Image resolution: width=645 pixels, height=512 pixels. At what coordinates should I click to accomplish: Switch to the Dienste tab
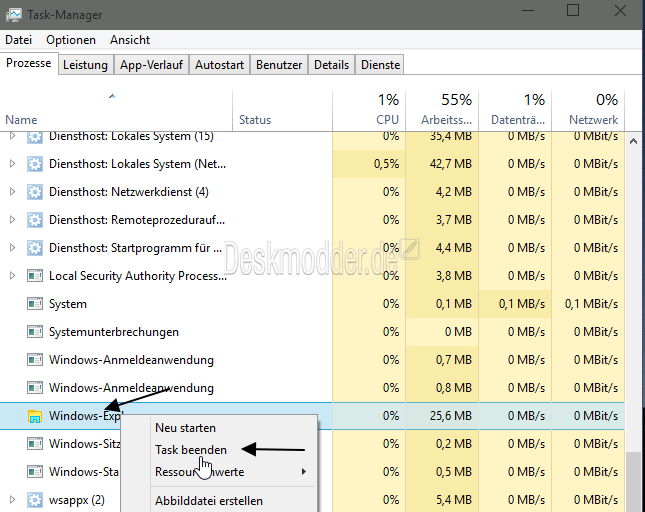coord(381,65)
